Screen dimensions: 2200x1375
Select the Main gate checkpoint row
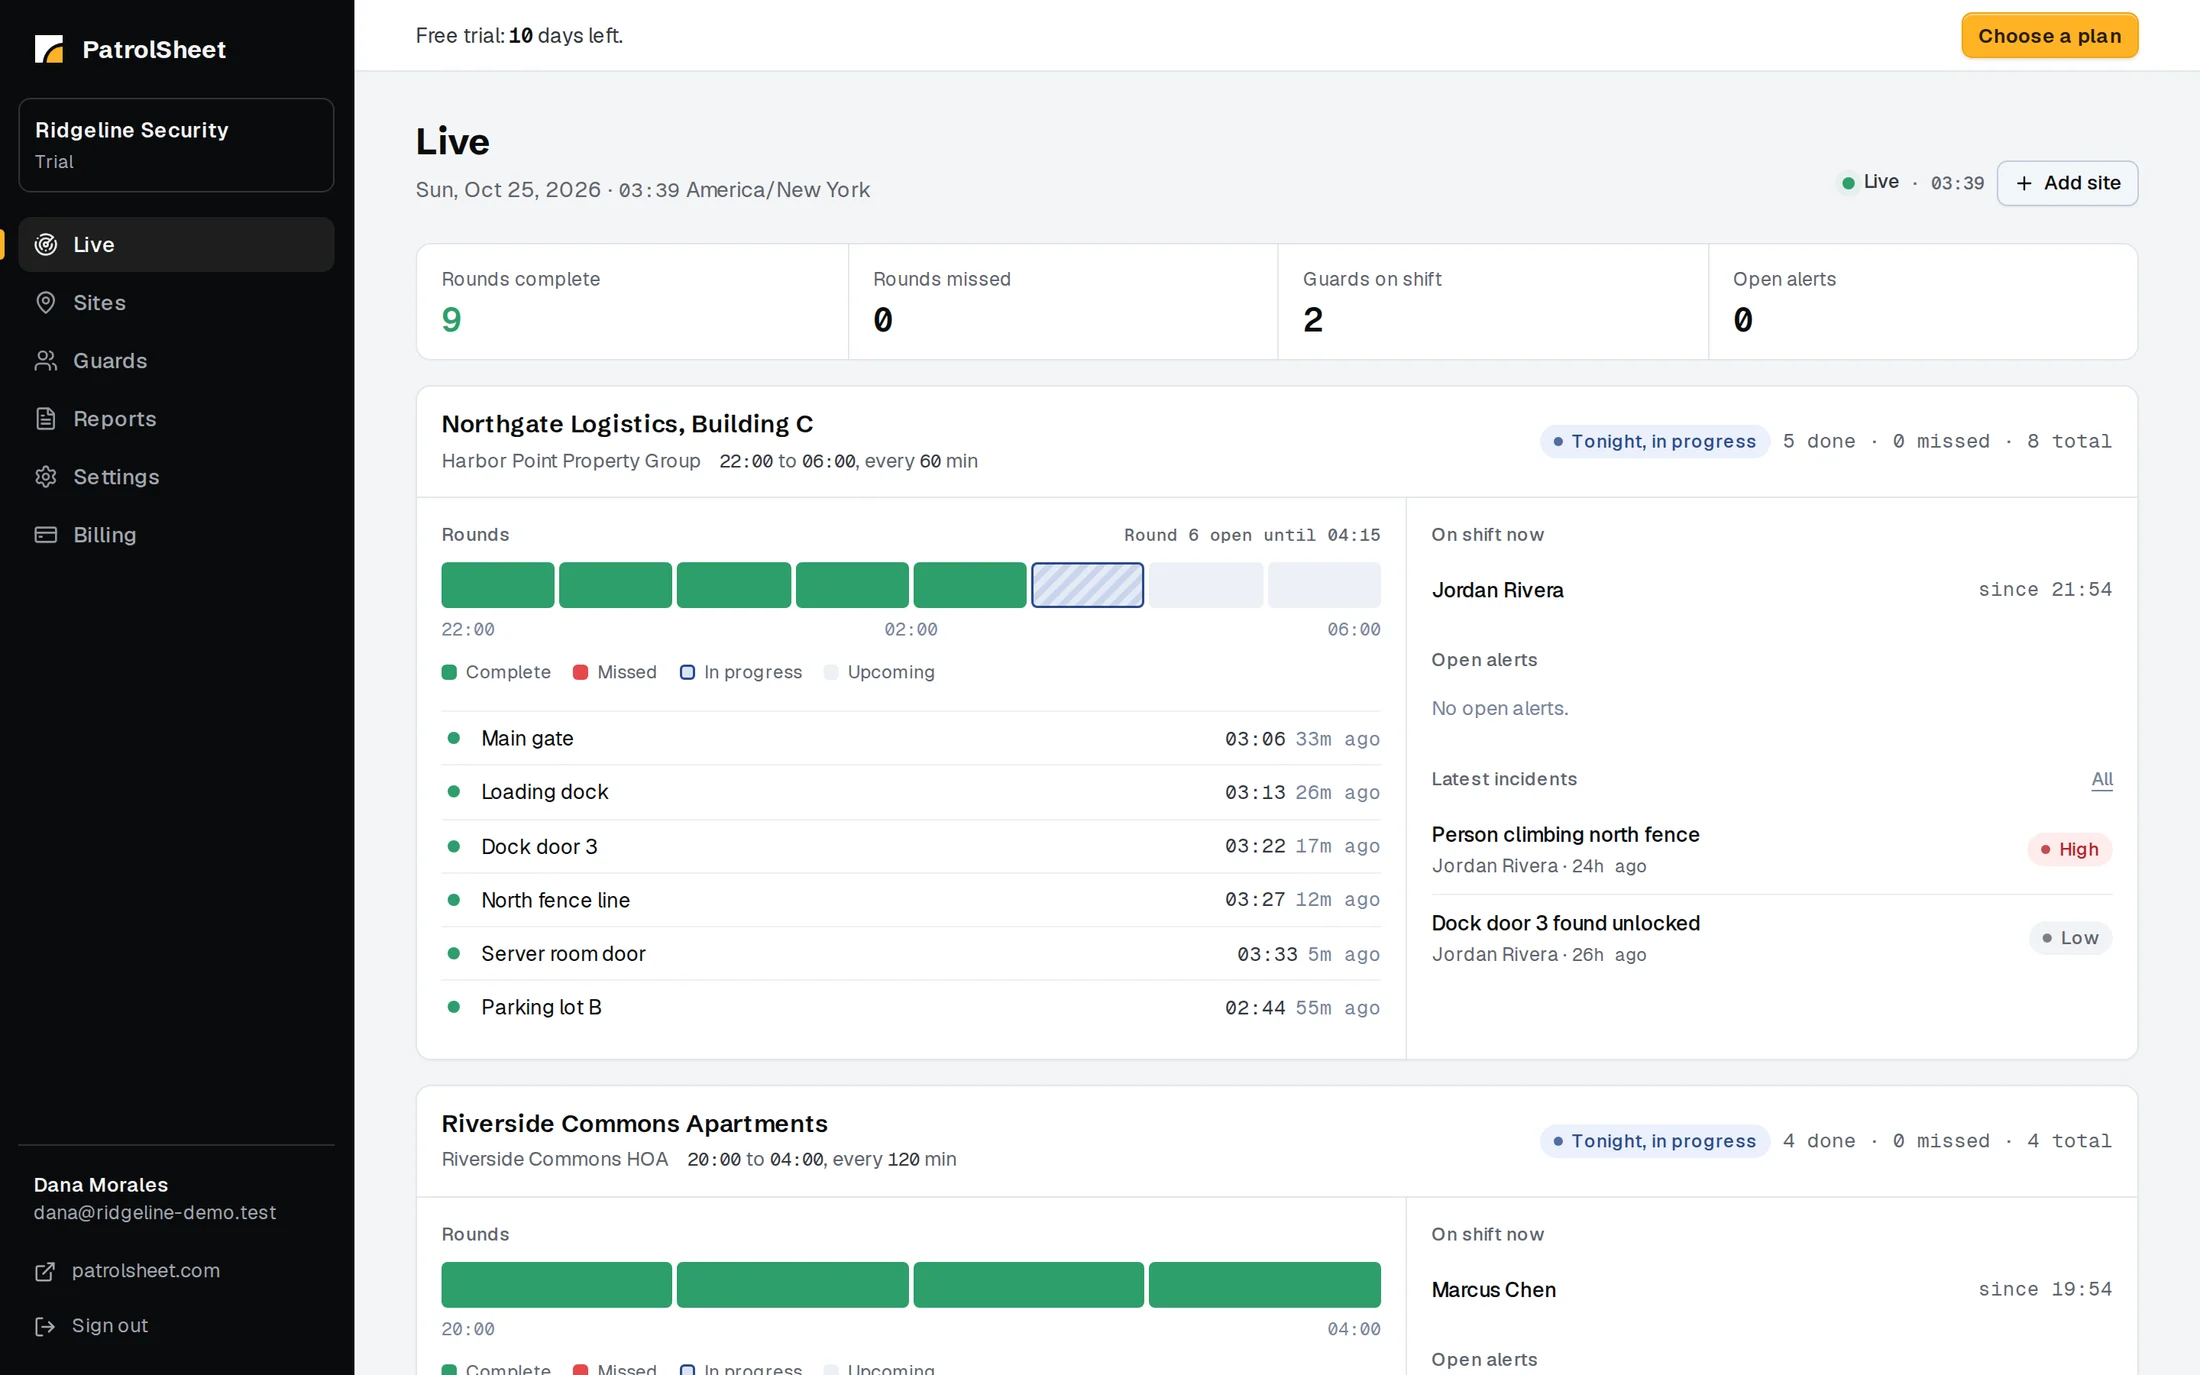(x=910, y=738)
